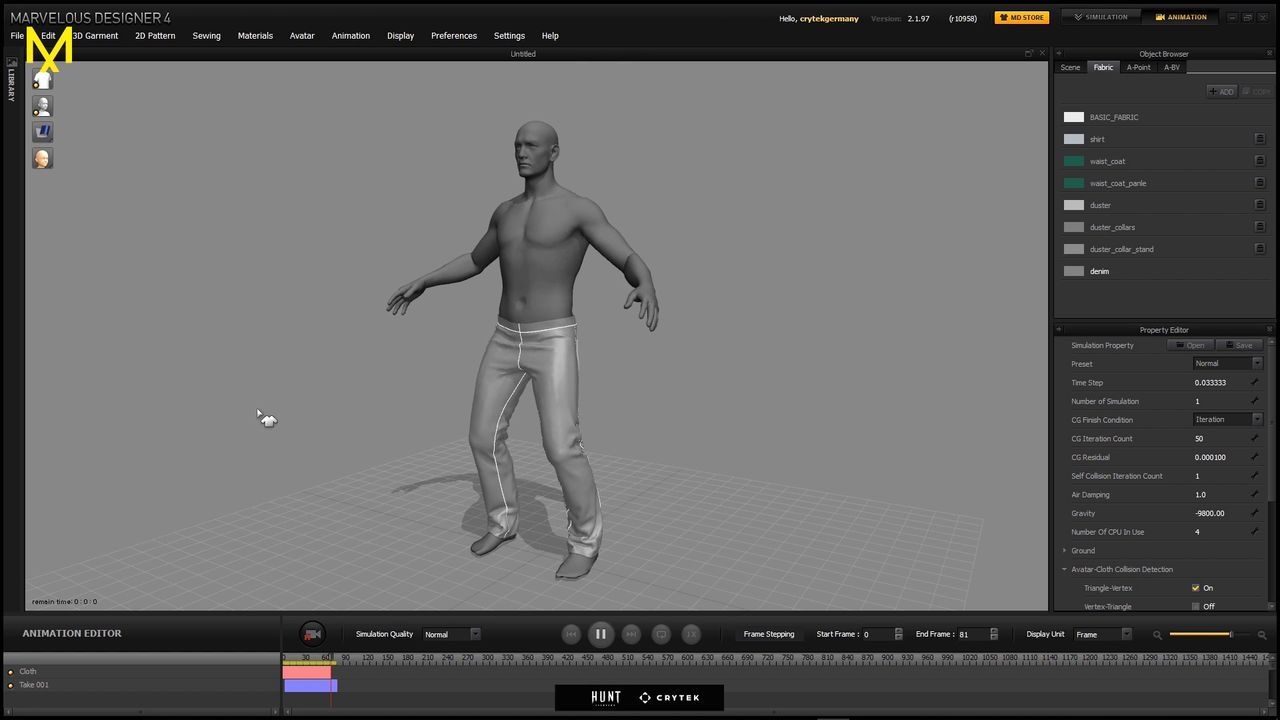Open the CG Finish Condition dropdown

point(1227,420)
